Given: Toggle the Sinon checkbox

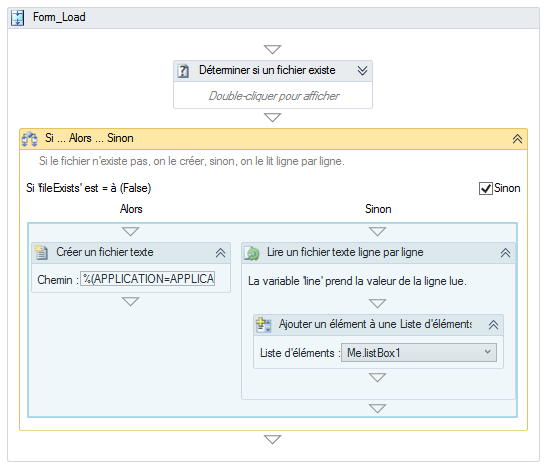Looking at the screenshot, I should [485, 188].
